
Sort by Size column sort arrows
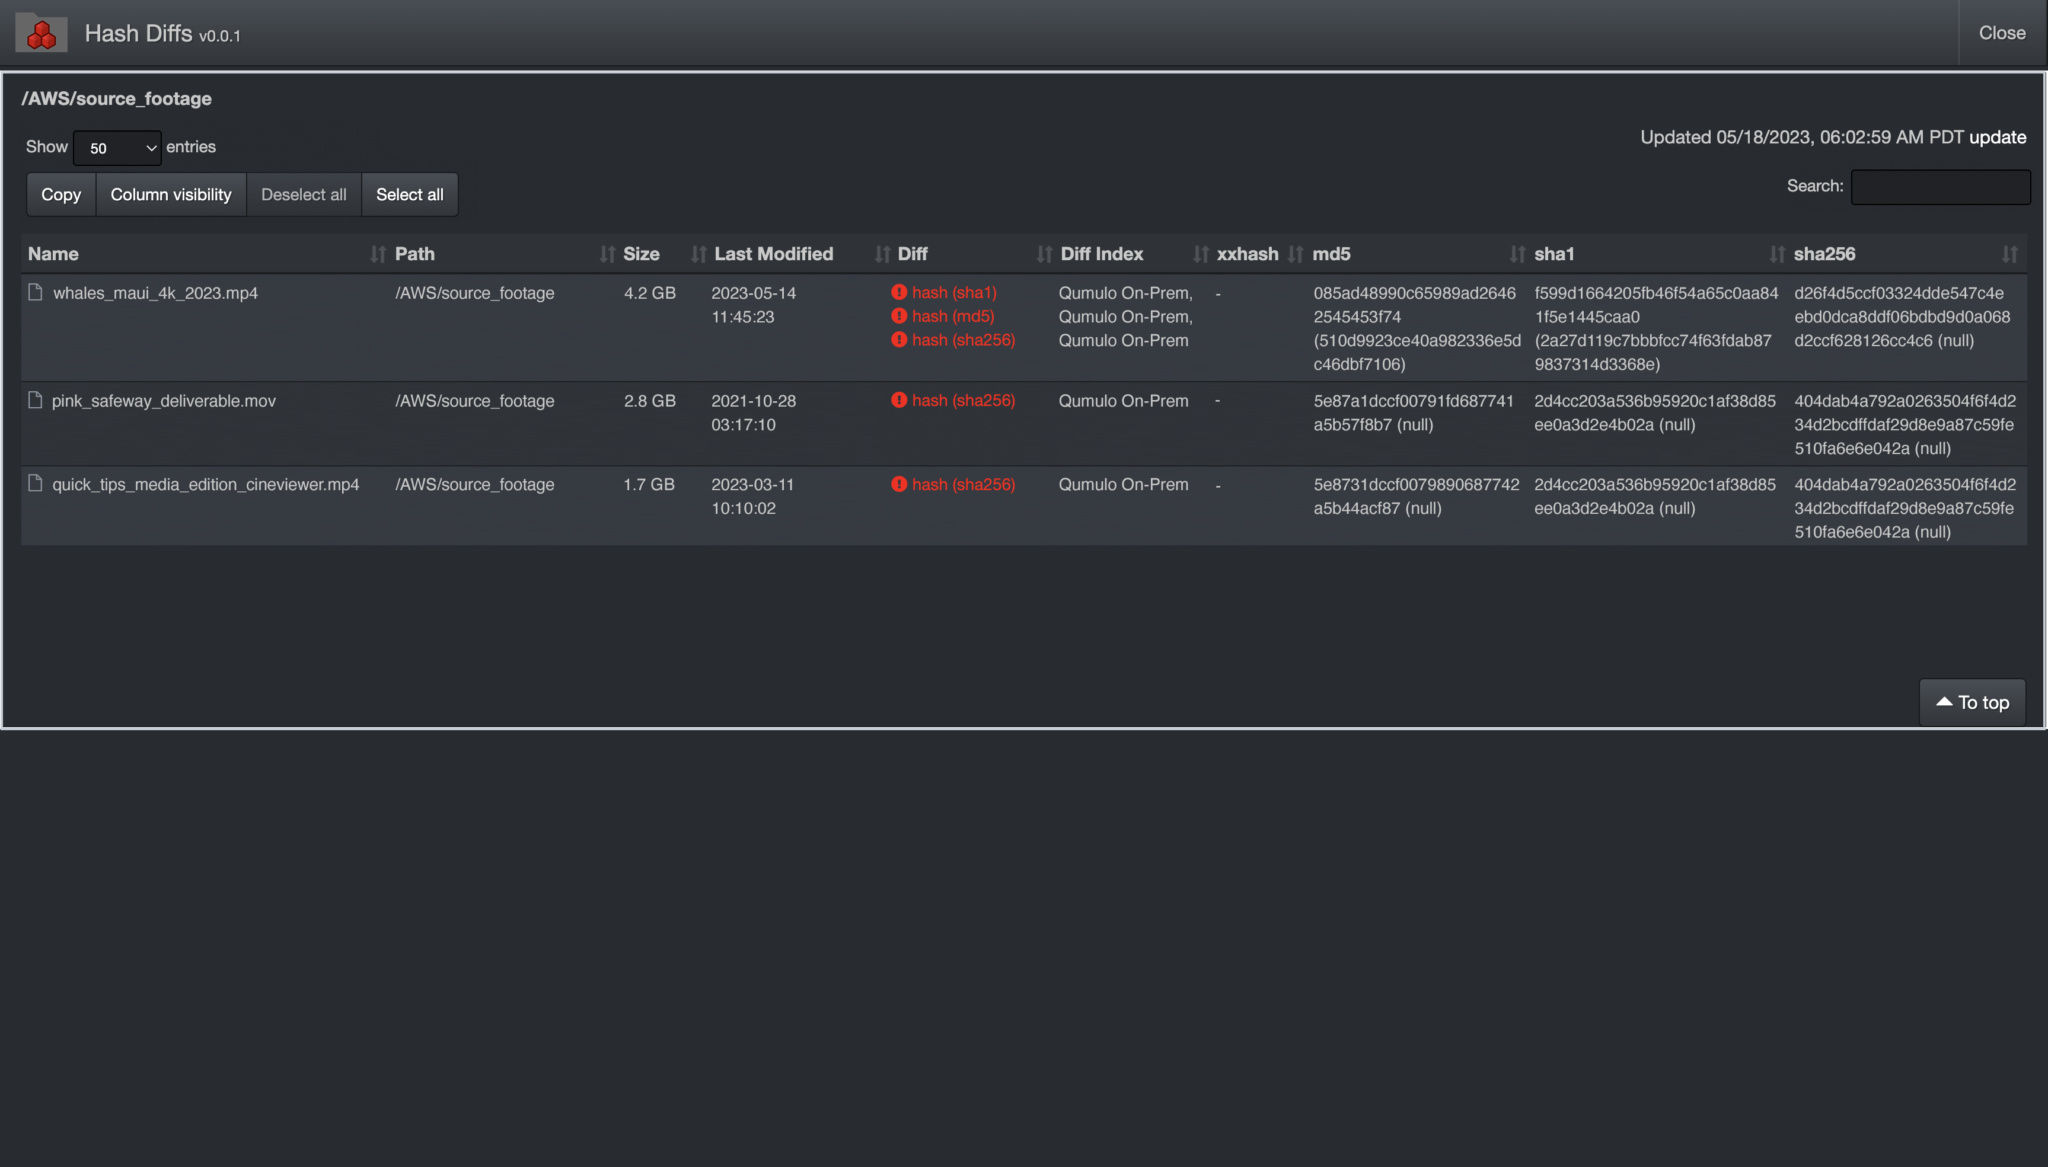[x=698, y=254]
